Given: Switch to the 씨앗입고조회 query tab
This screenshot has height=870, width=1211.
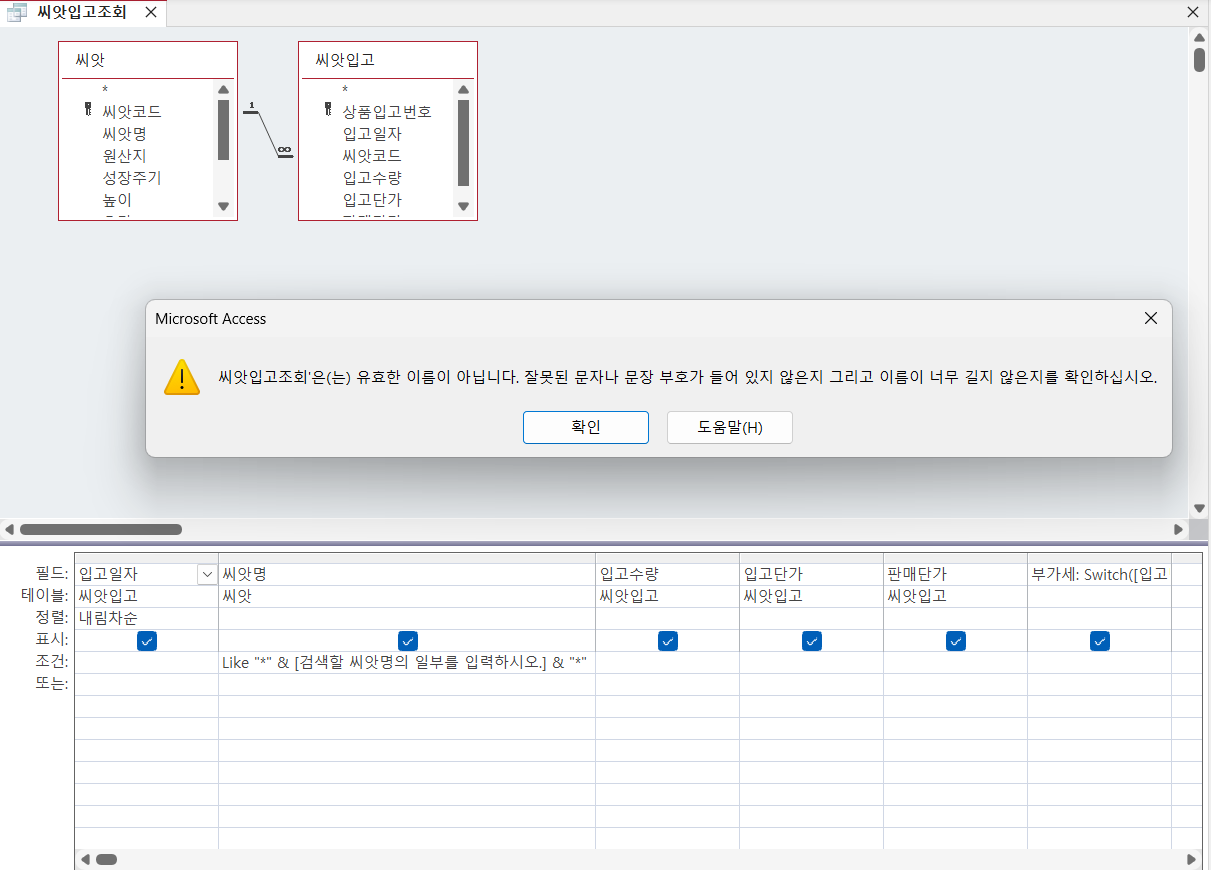Looking at the screenshot, I should pyautogui.click(x=82, y=13).
